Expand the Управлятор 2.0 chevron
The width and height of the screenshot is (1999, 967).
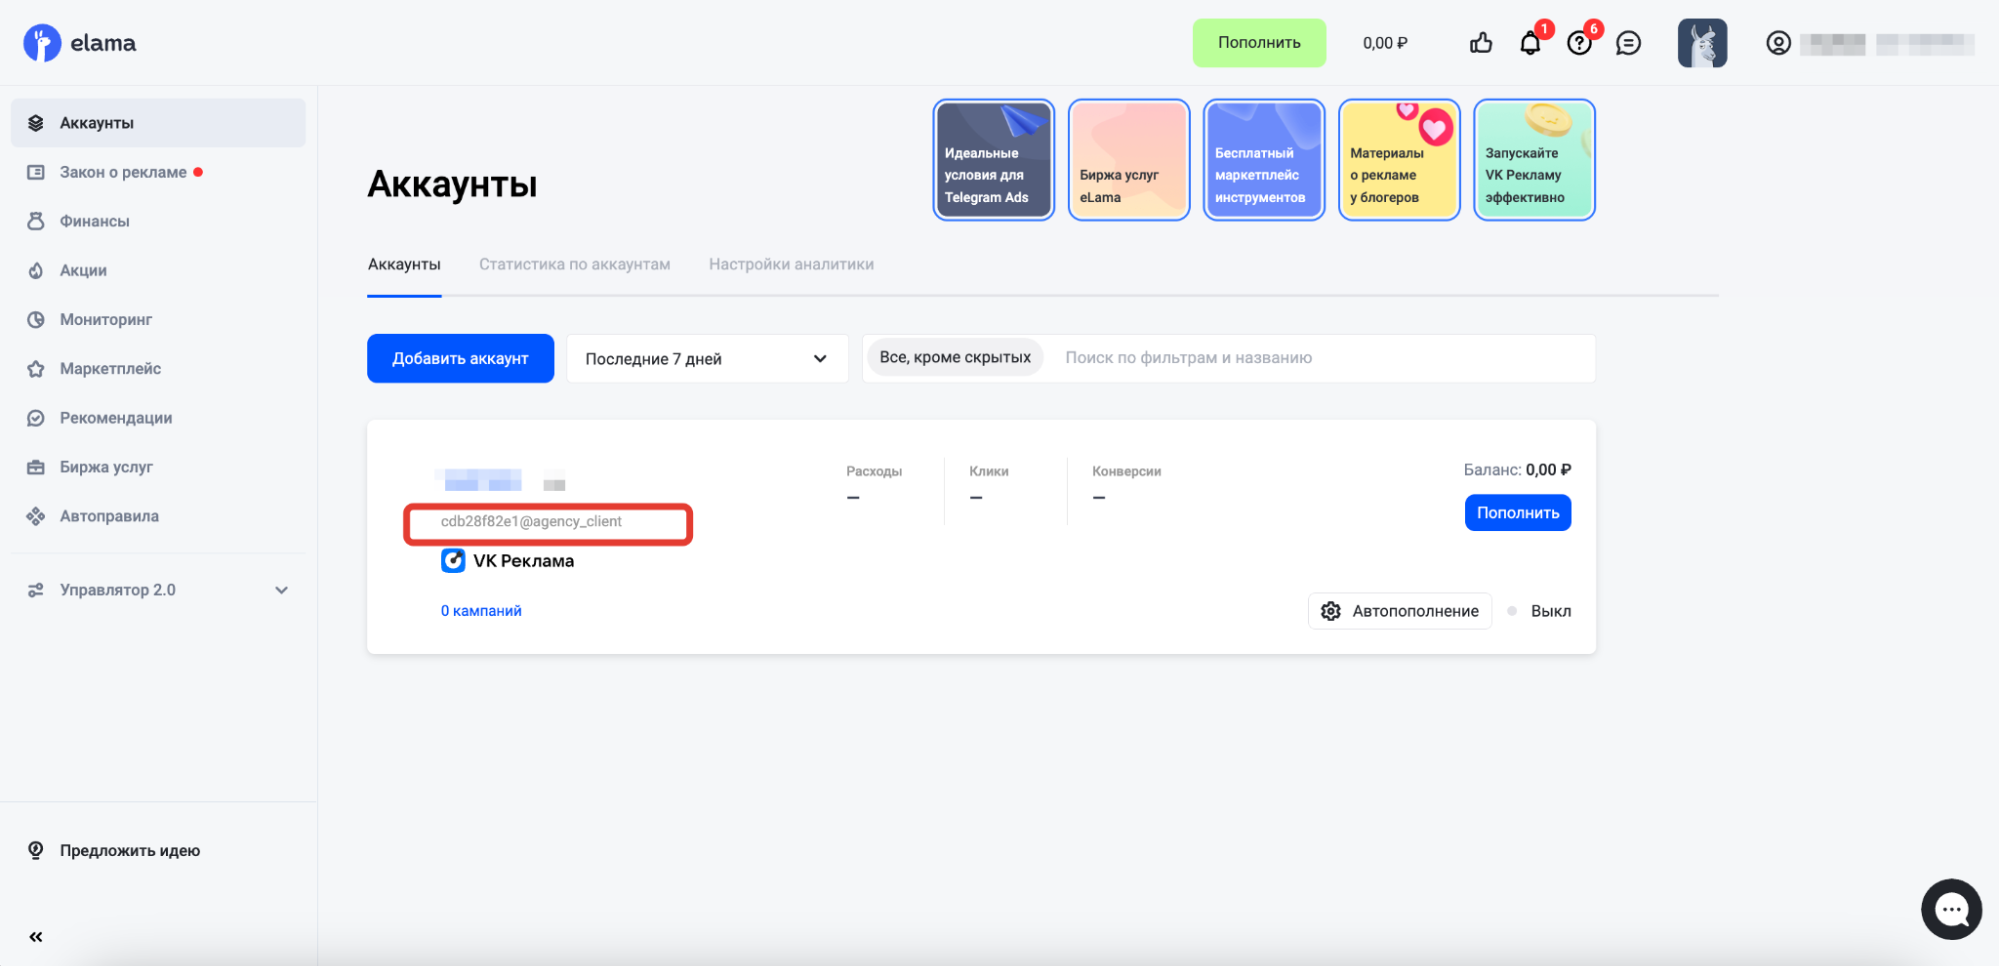(x=282, y=590)
